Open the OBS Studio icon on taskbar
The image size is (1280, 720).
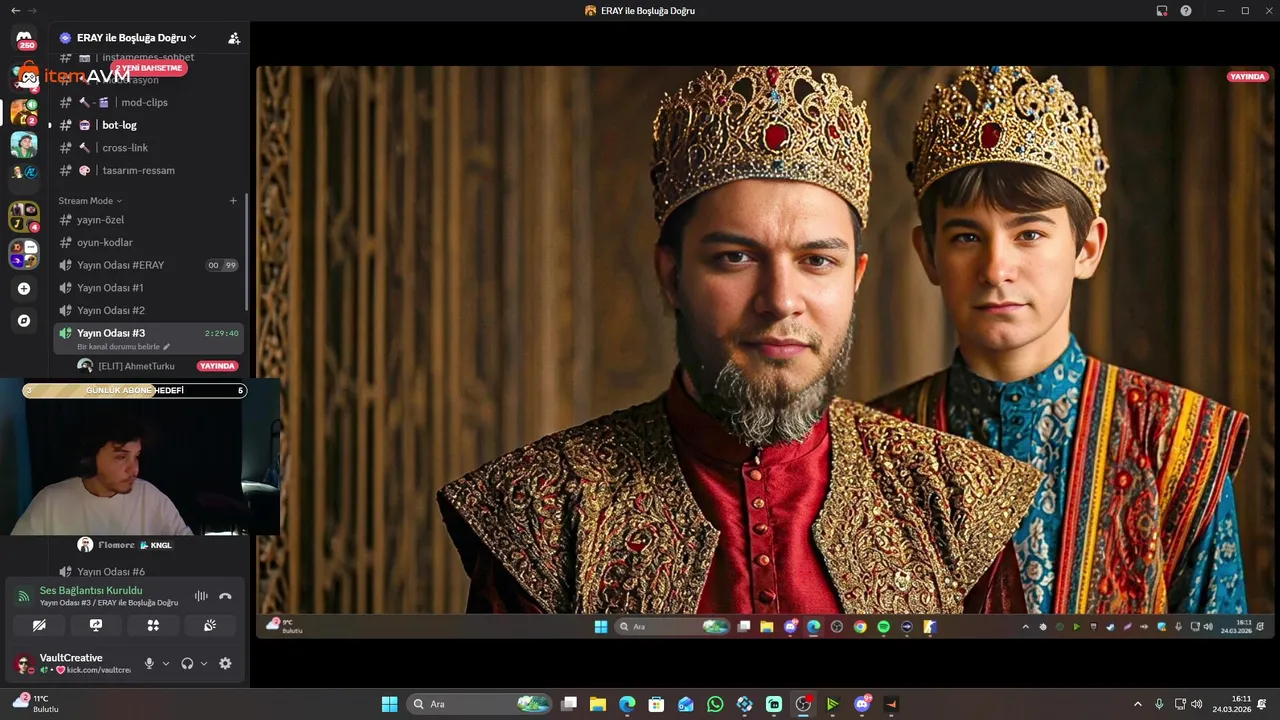tap(803, 704)
